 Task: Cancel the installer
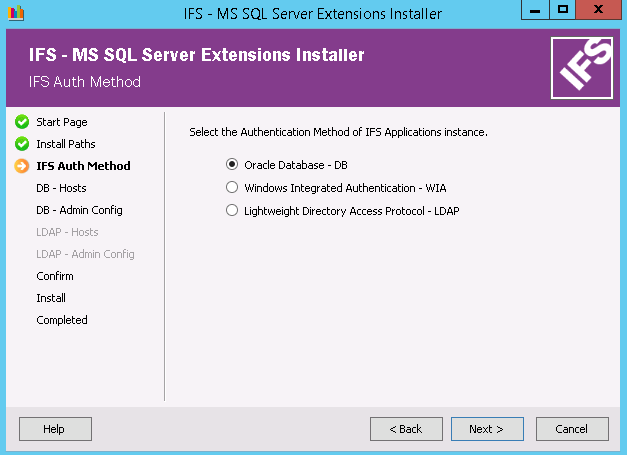[571, 429]
